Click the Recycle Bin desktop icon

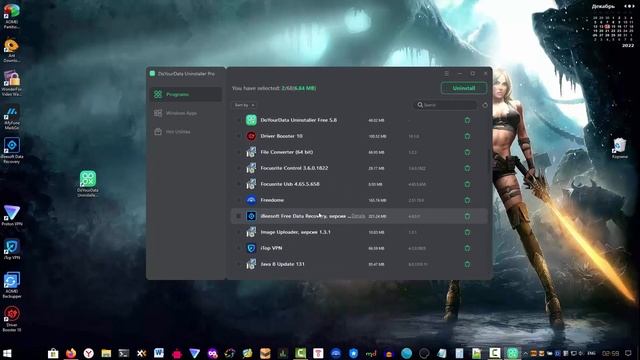click(620, 149)
